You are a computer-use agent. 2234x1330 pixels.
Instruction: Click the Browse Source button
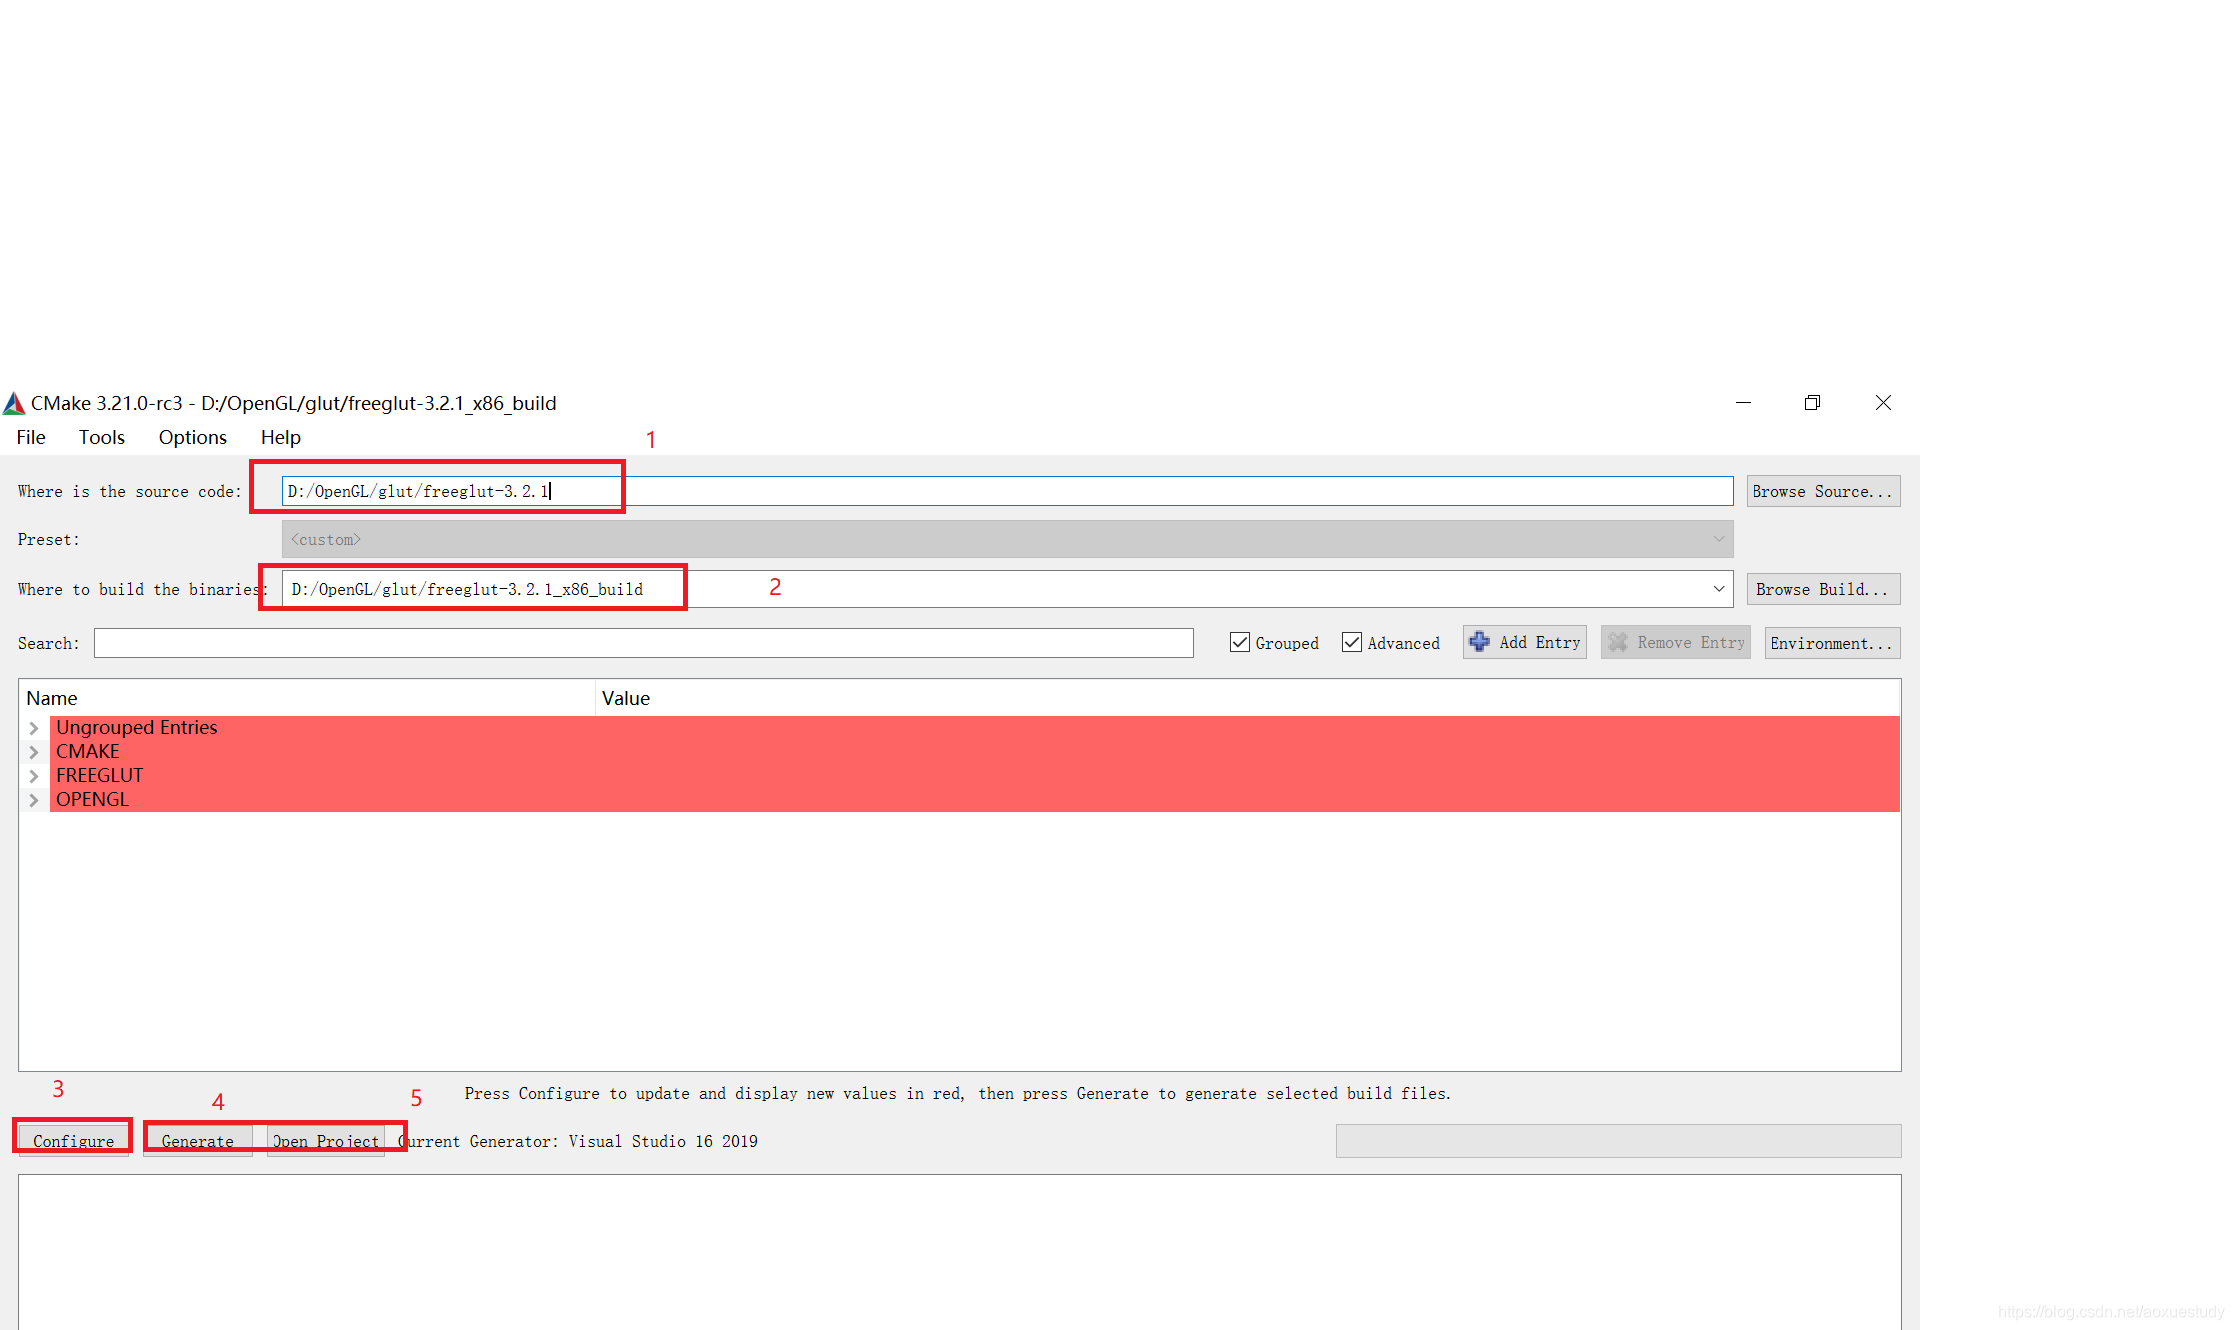tap(1823, 491)
